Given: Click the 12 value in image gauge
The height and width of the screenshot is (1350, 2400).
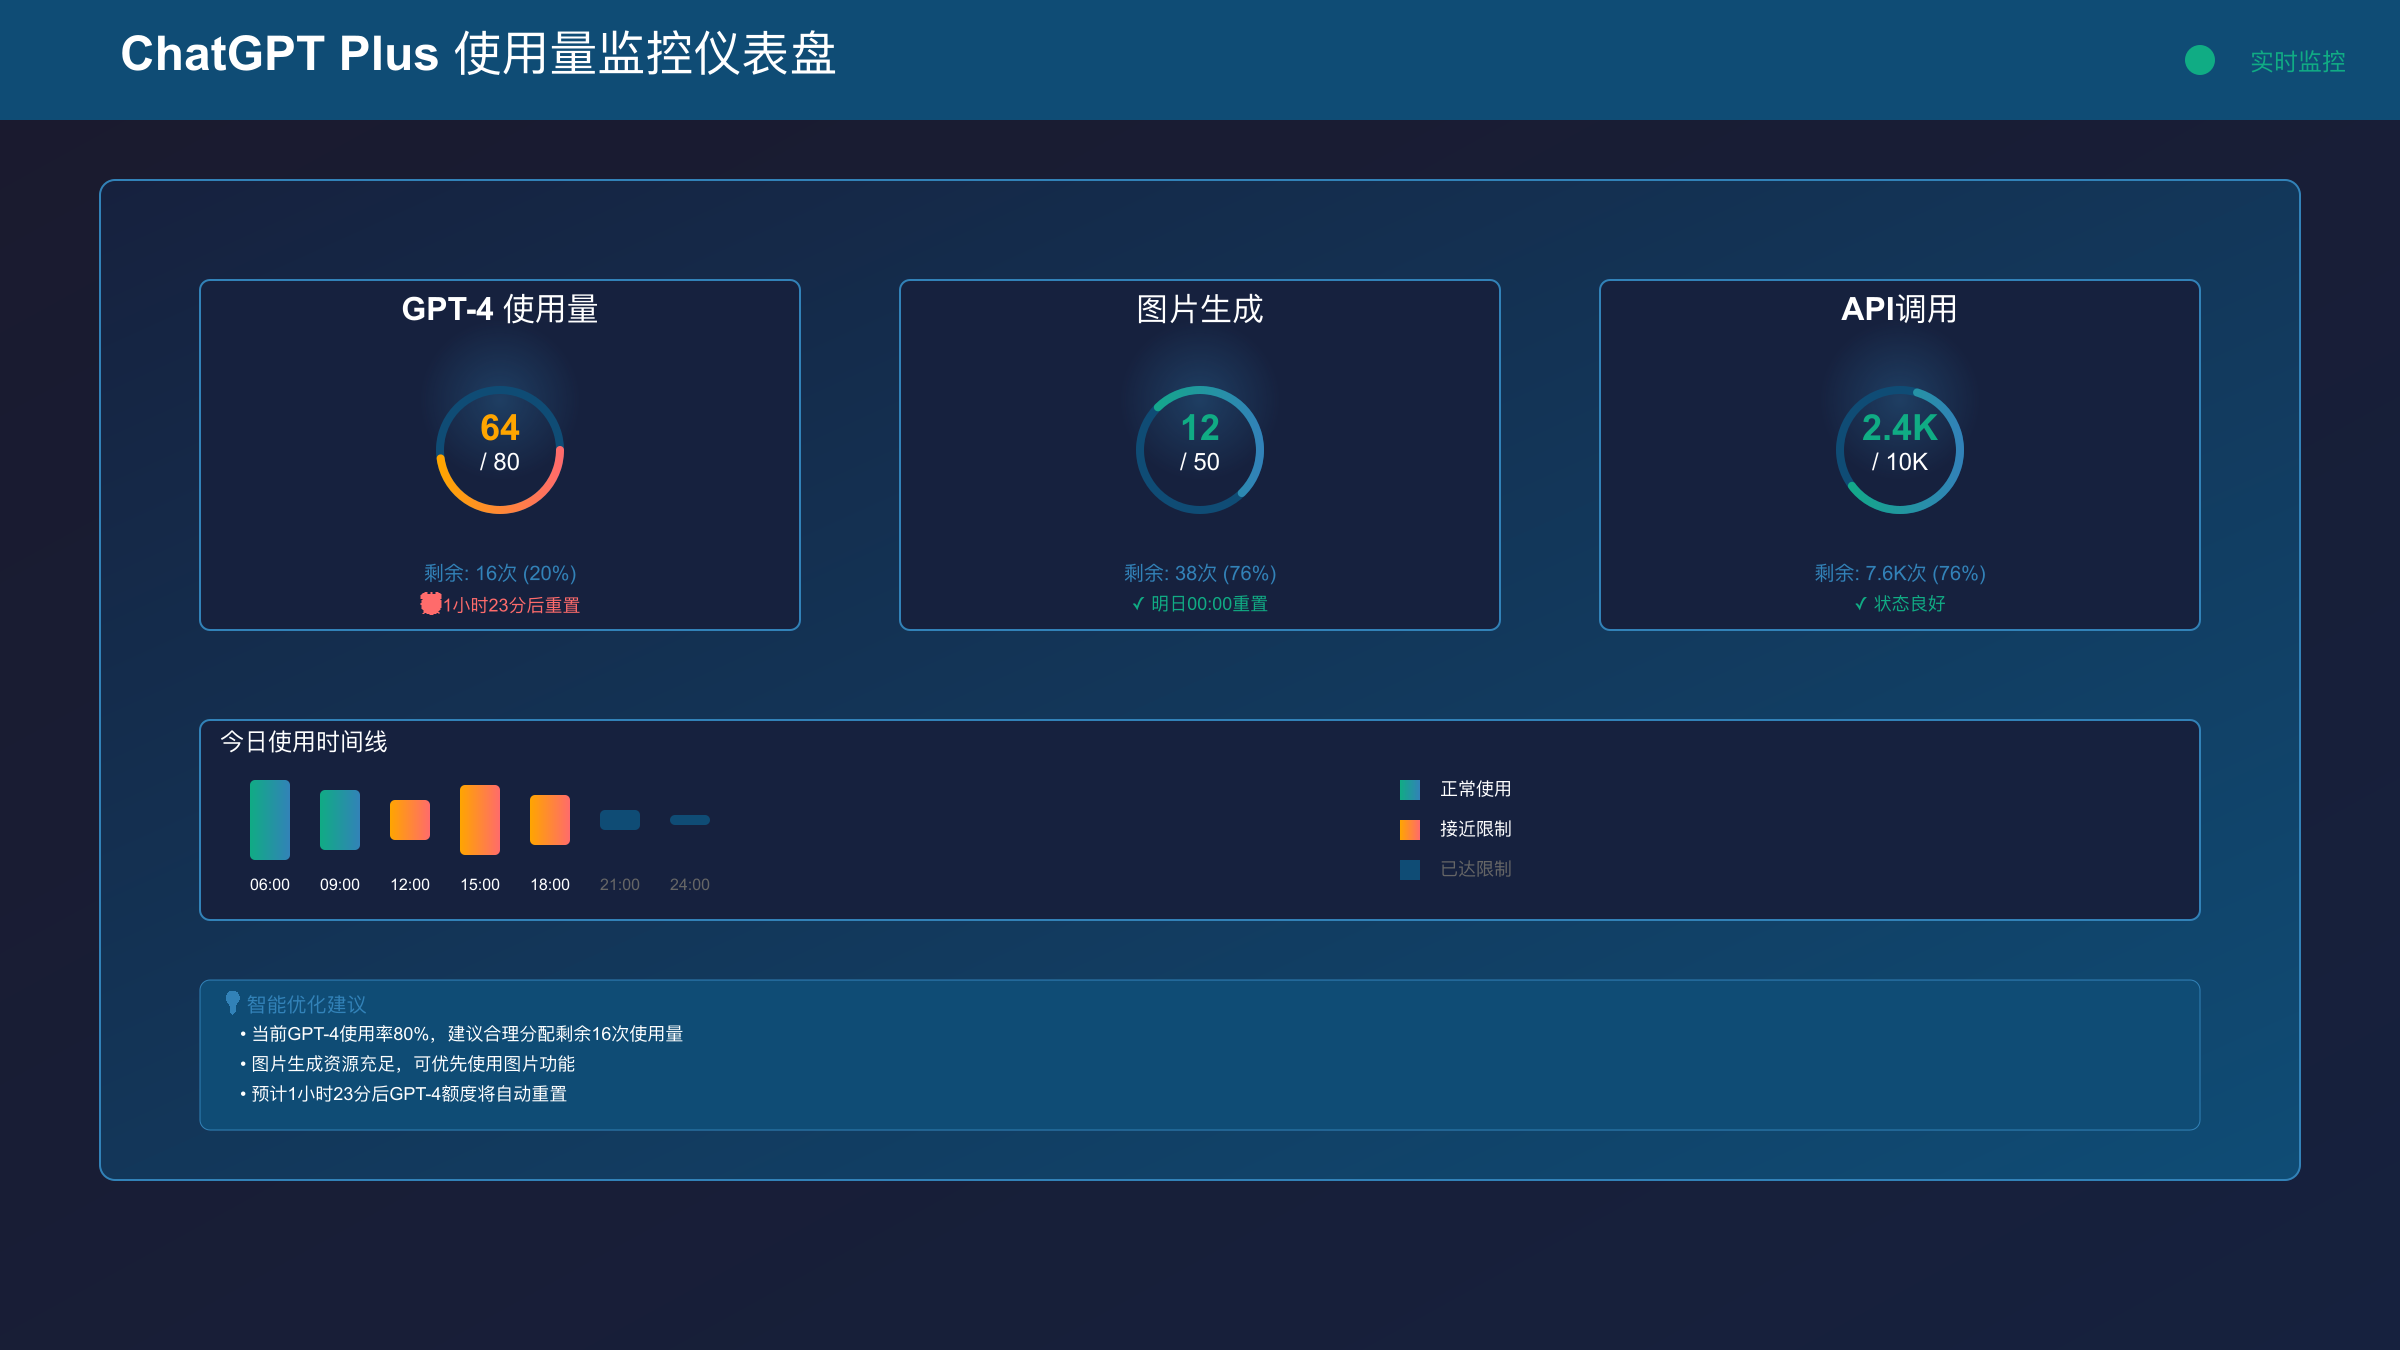Looking at the screenshot, I should click(1200, 428).
